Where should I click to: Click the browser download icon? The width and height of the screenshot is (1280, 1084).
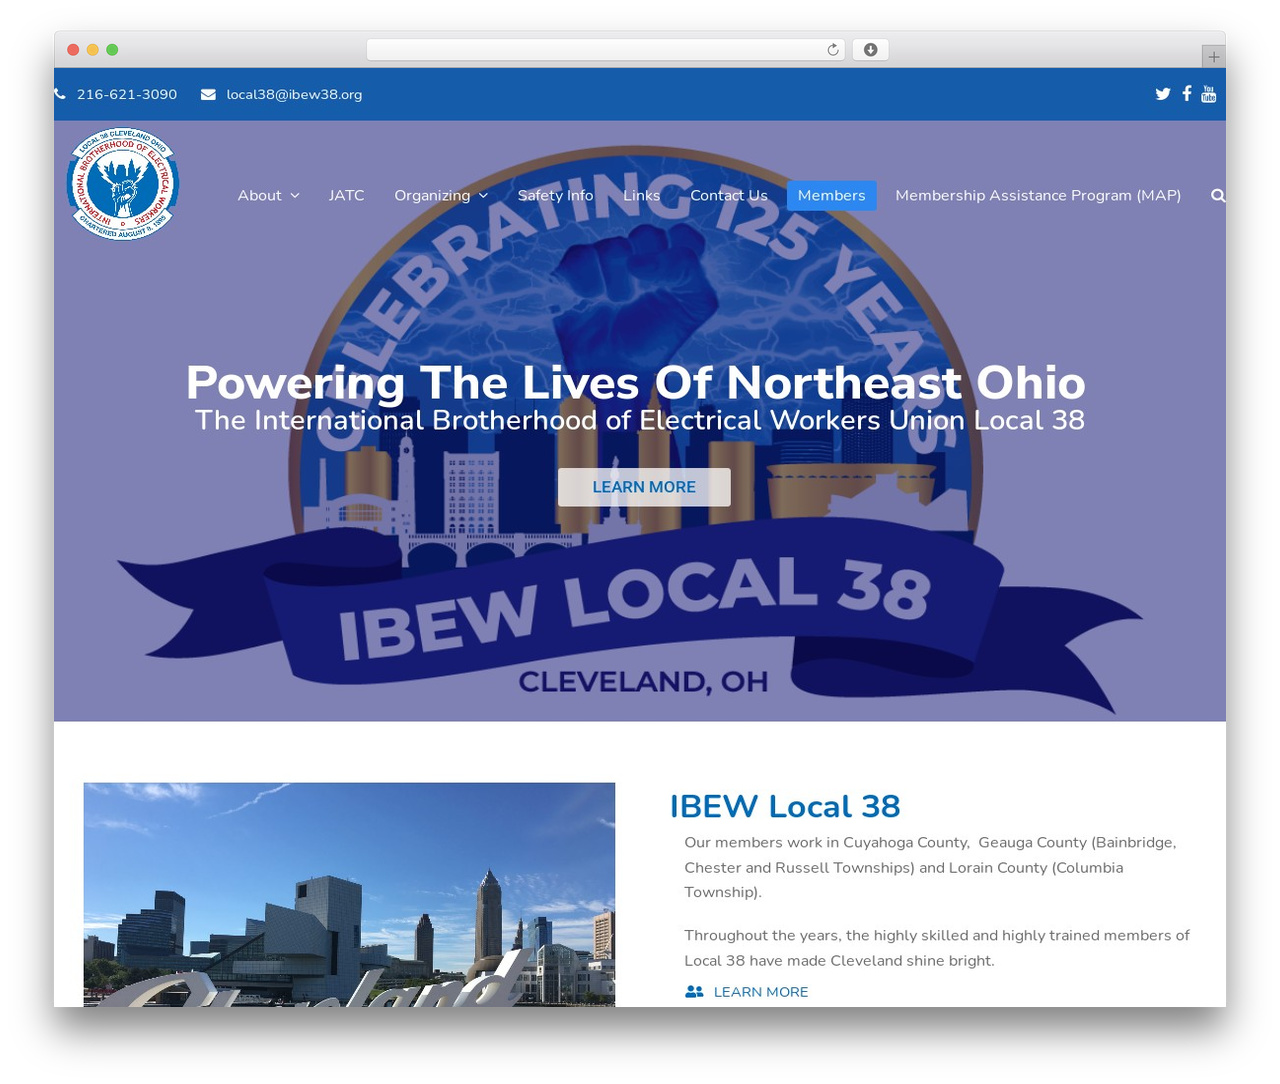click(870, 50)
